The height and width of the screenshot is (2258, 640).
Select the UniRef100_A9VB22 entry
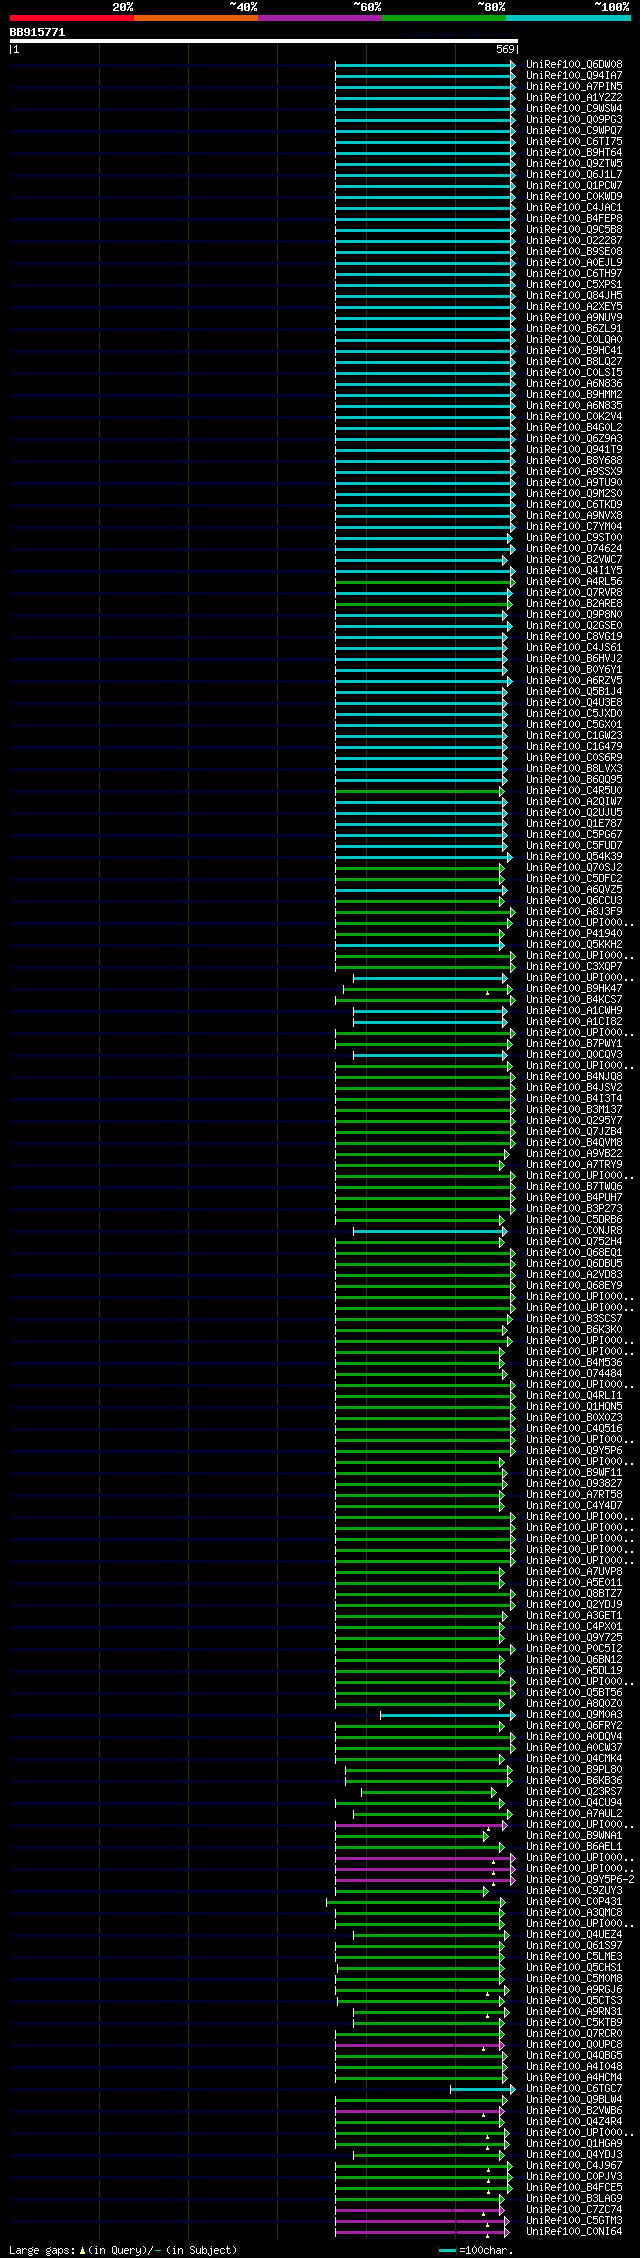[x=574, y=1153]
